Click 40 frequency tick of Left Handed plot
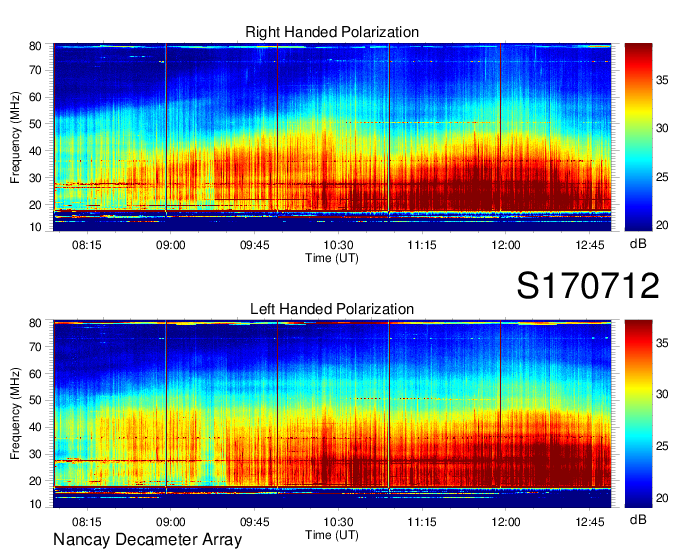680x552 pixels. 35,428
